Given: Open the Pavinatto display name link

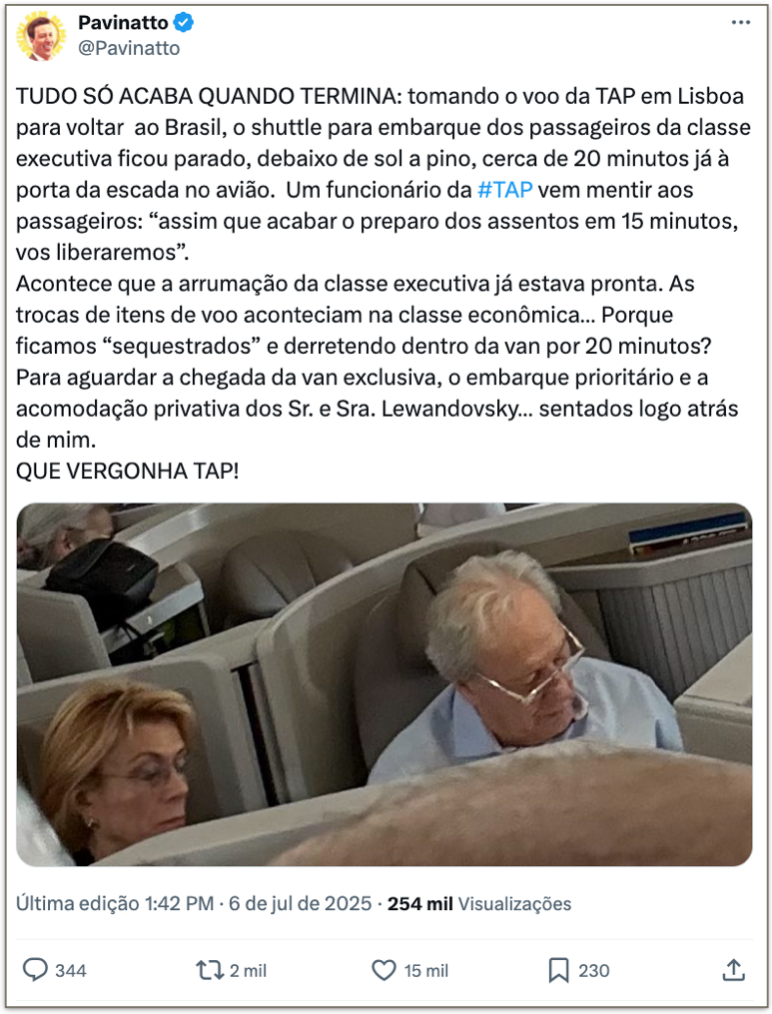Looking at the screenshot, I should (123, 23).
